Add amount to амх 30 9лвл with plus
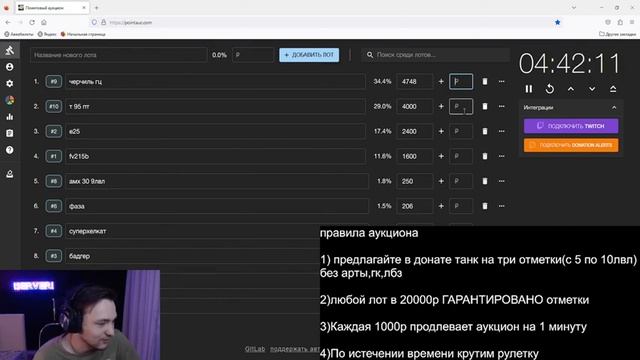This screenshot has width=640, height=360. tap(441, 181)
